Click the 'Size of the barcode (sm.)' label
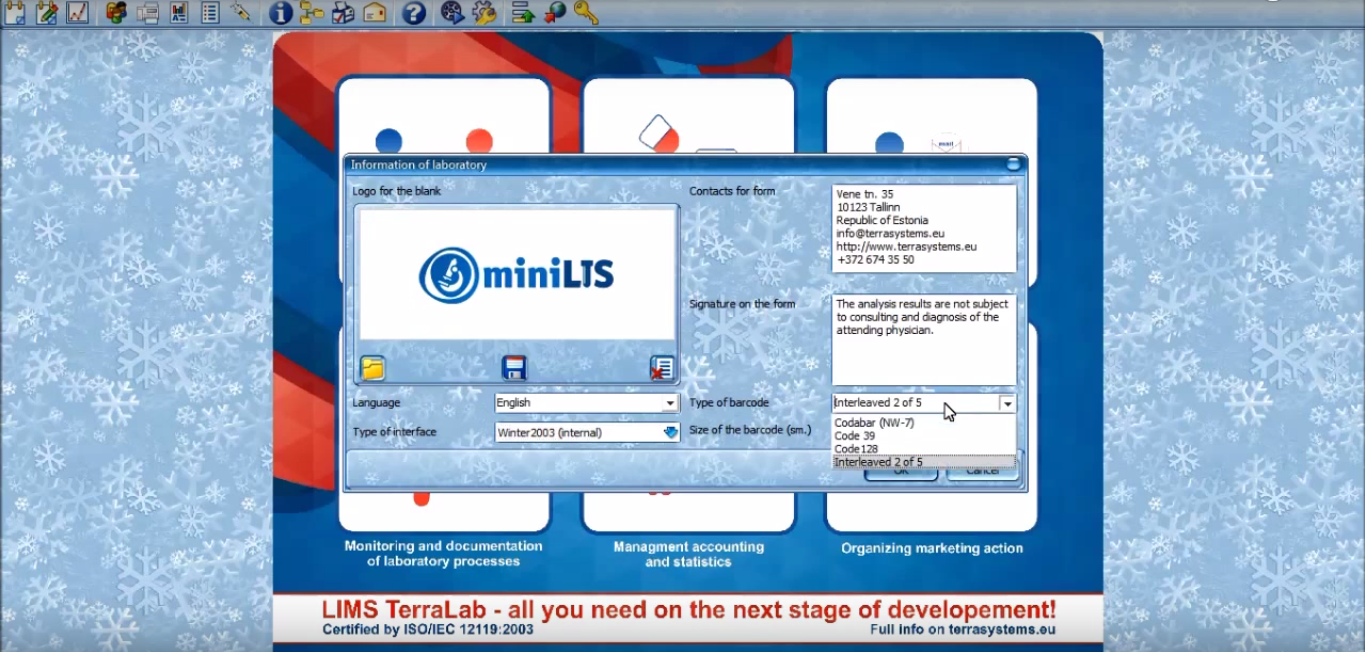Viewport: 1365px width, 652px height. [750, 430]
